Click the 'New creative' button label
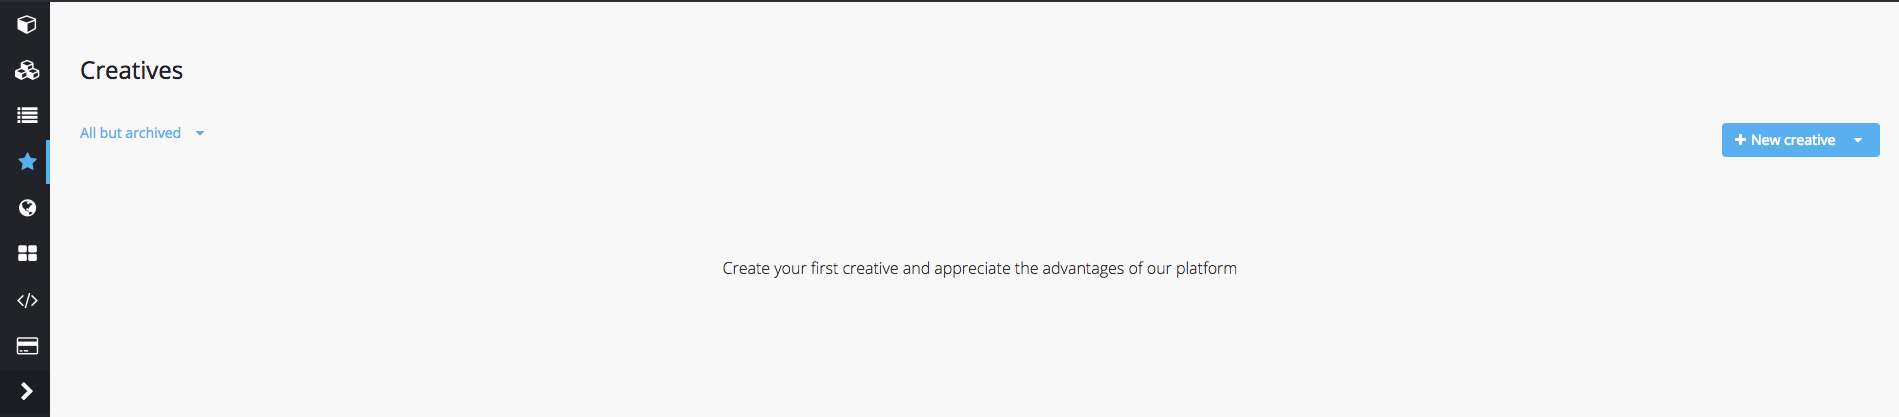 coord(1792,140)
